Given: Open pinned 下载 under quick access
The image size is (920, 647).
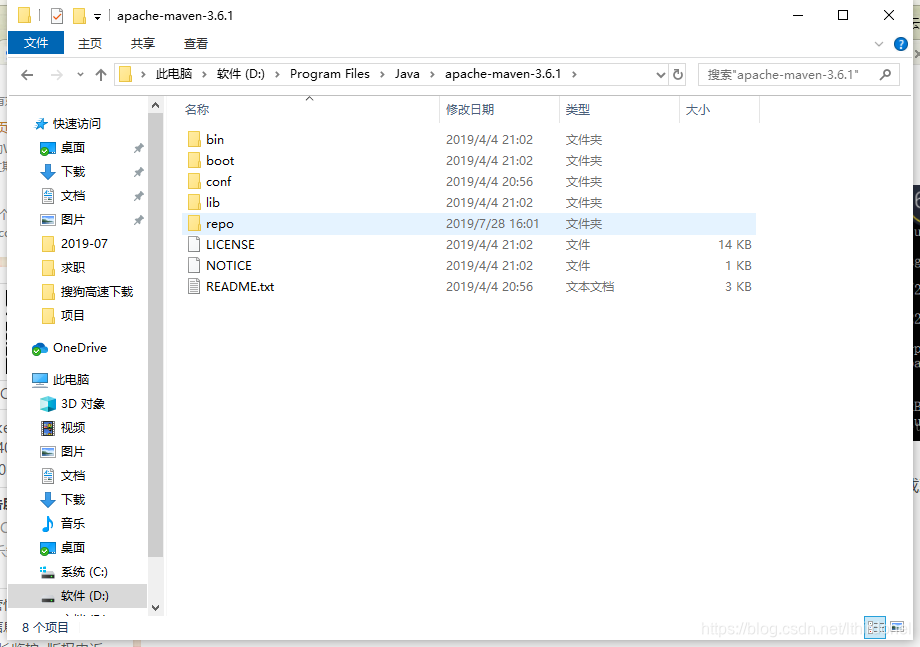Looking at the screenshot, I should click(x=73, y=172).
